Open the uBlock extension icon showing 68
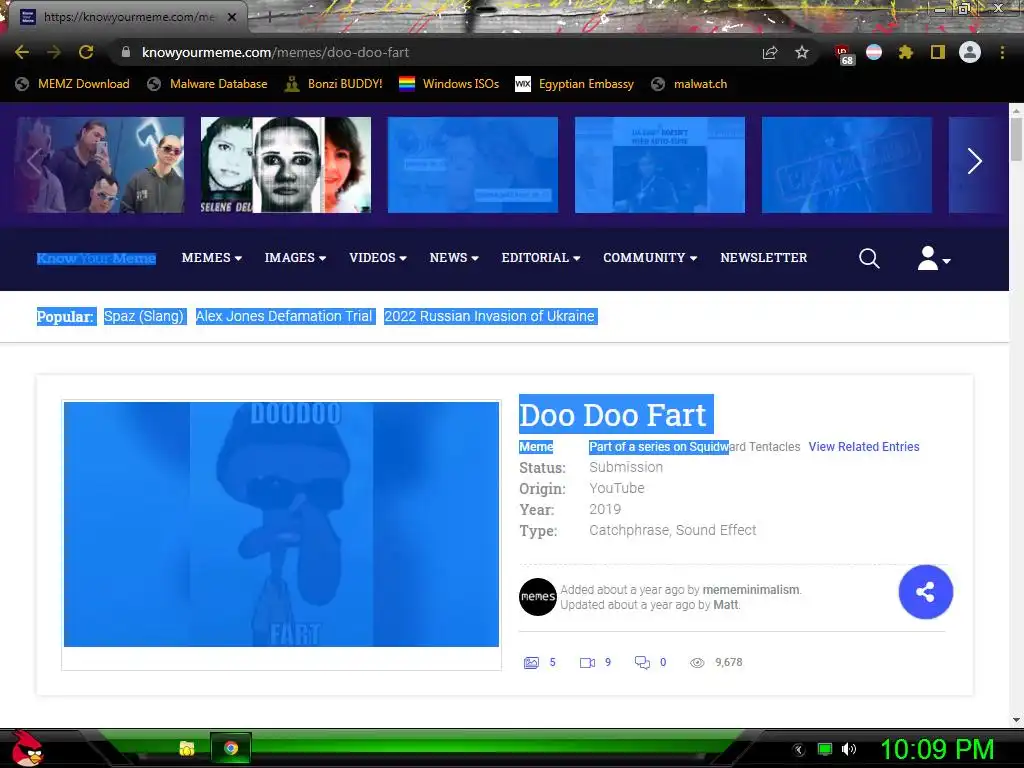Viewport: 1024px width, 768px height. coord(843,54)
